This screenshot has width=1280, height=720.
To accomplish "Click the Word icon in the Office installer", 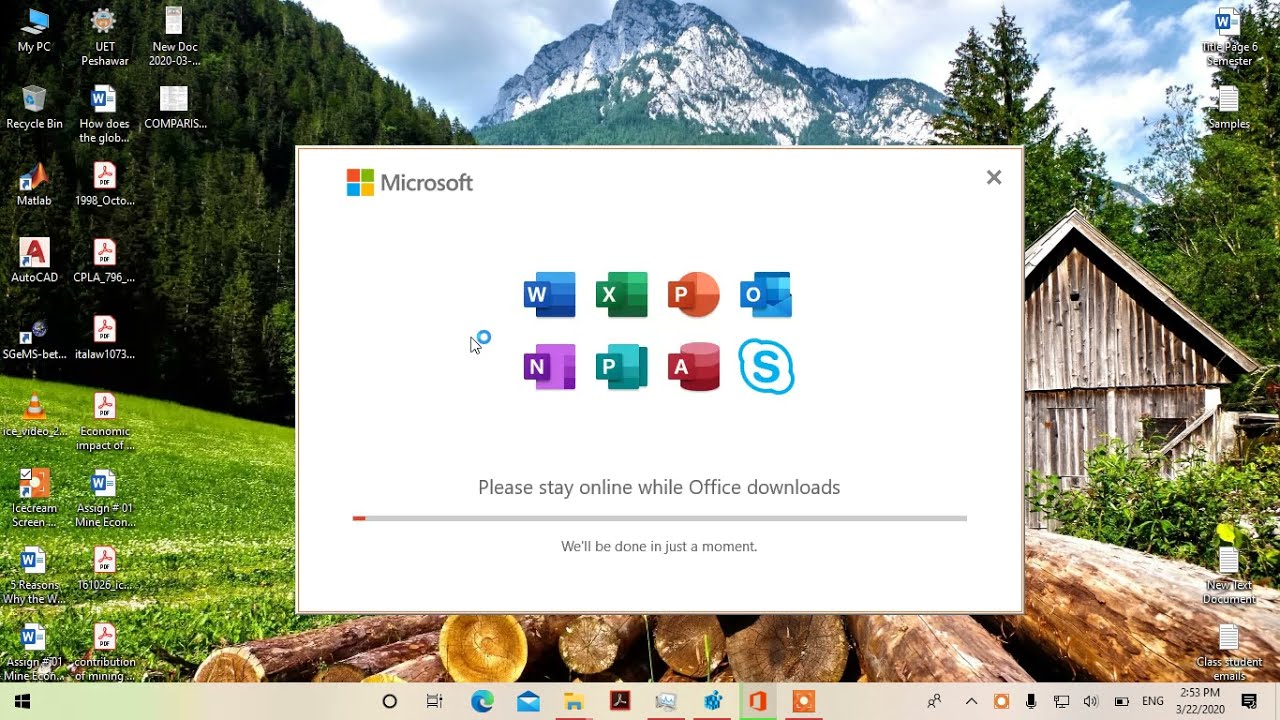I will (550, 294).
